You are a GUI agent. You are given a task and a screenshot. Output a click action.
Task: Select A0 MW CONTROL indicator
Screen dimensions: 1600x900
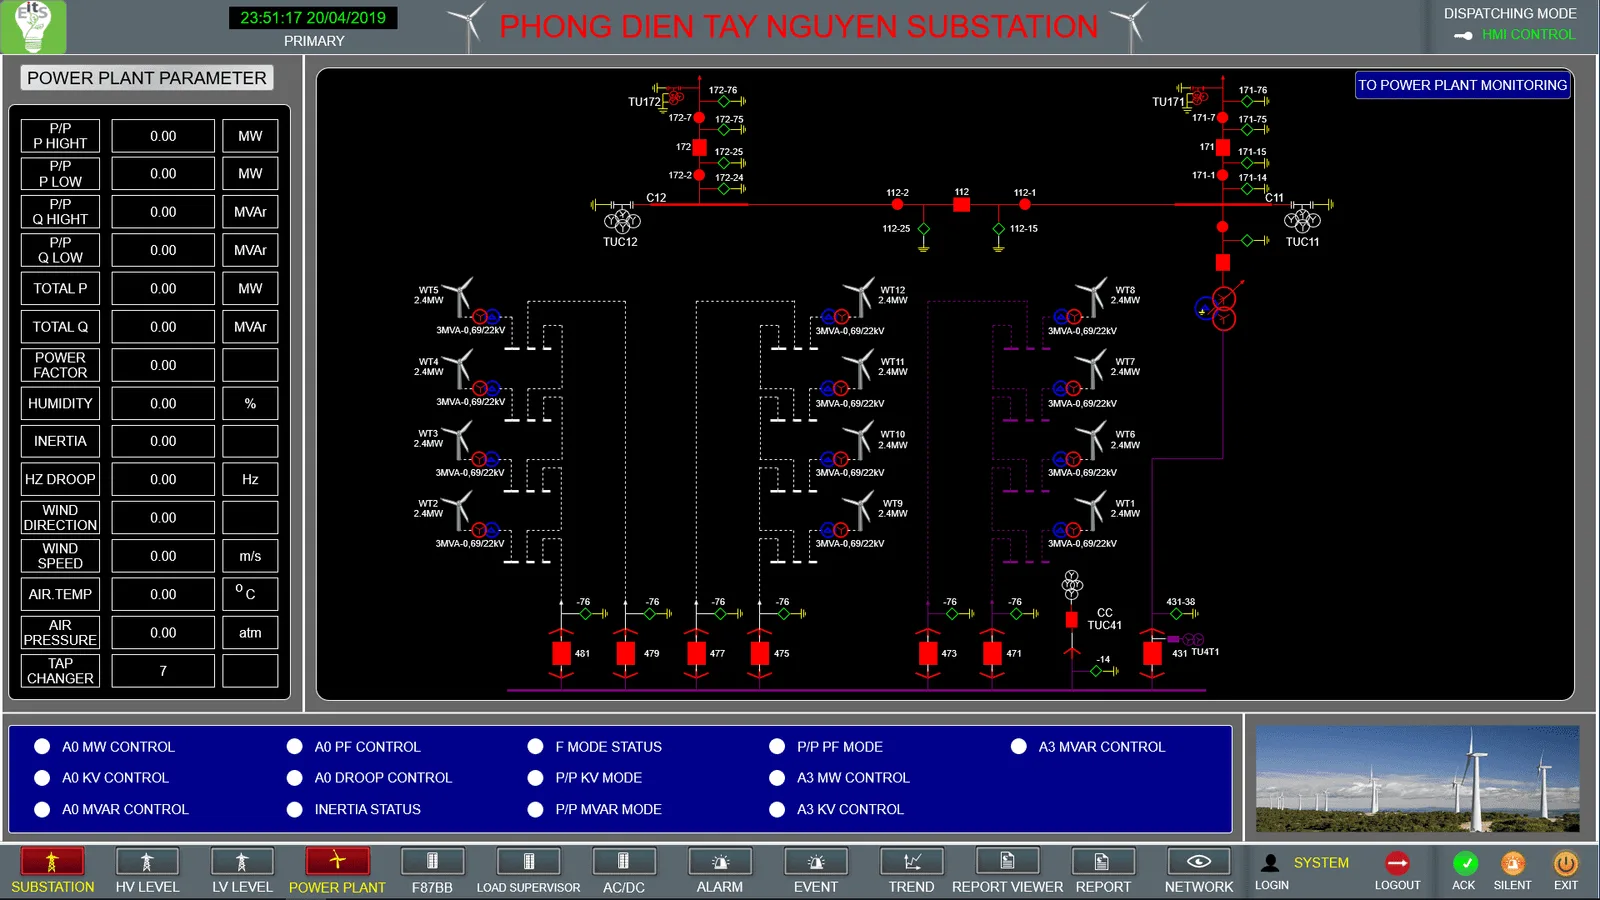tap(42, 746)
